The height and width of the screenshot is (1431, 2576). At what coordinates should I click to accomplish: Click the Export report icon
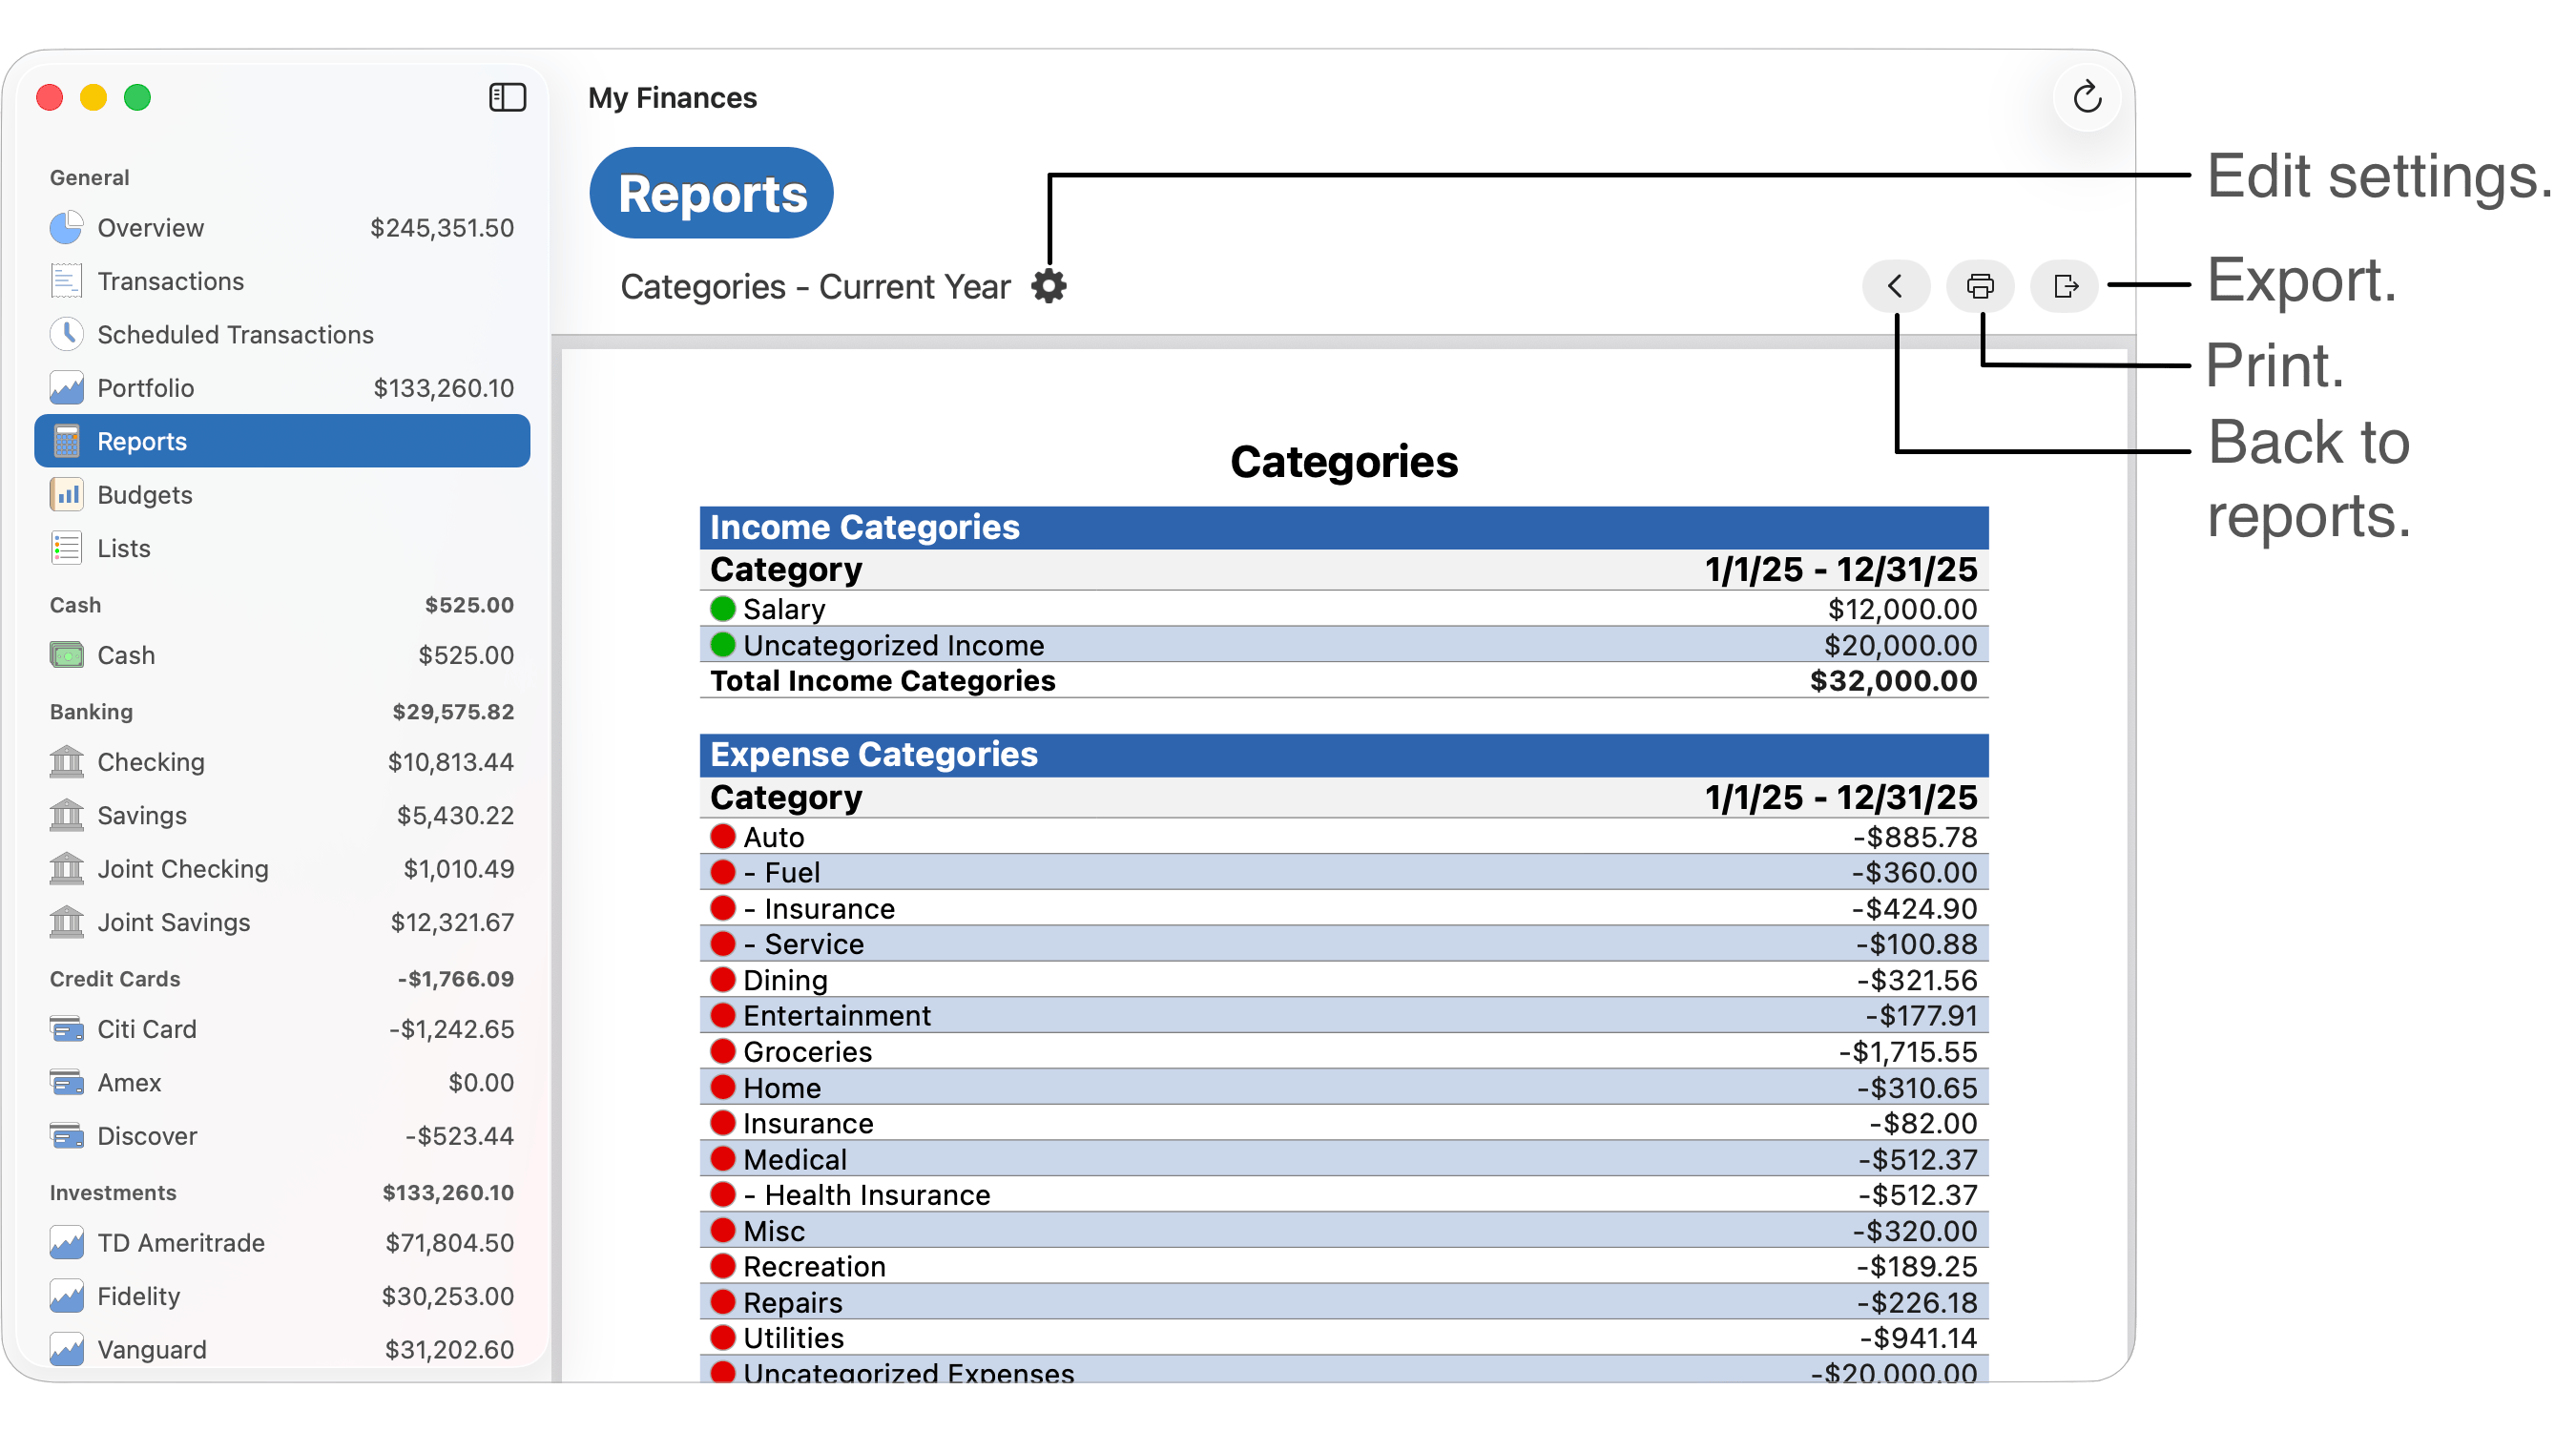[x=2064, y=286]
